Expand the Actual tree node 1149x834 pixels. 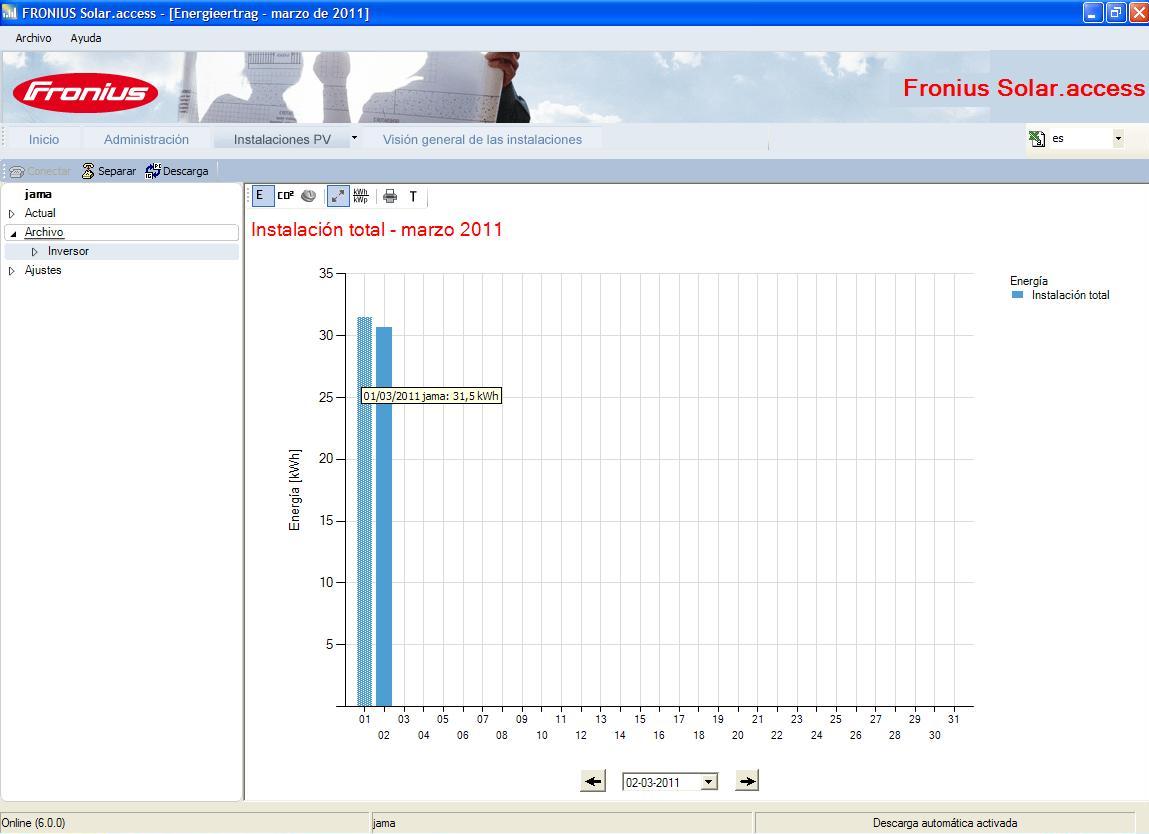pos(12,213)
